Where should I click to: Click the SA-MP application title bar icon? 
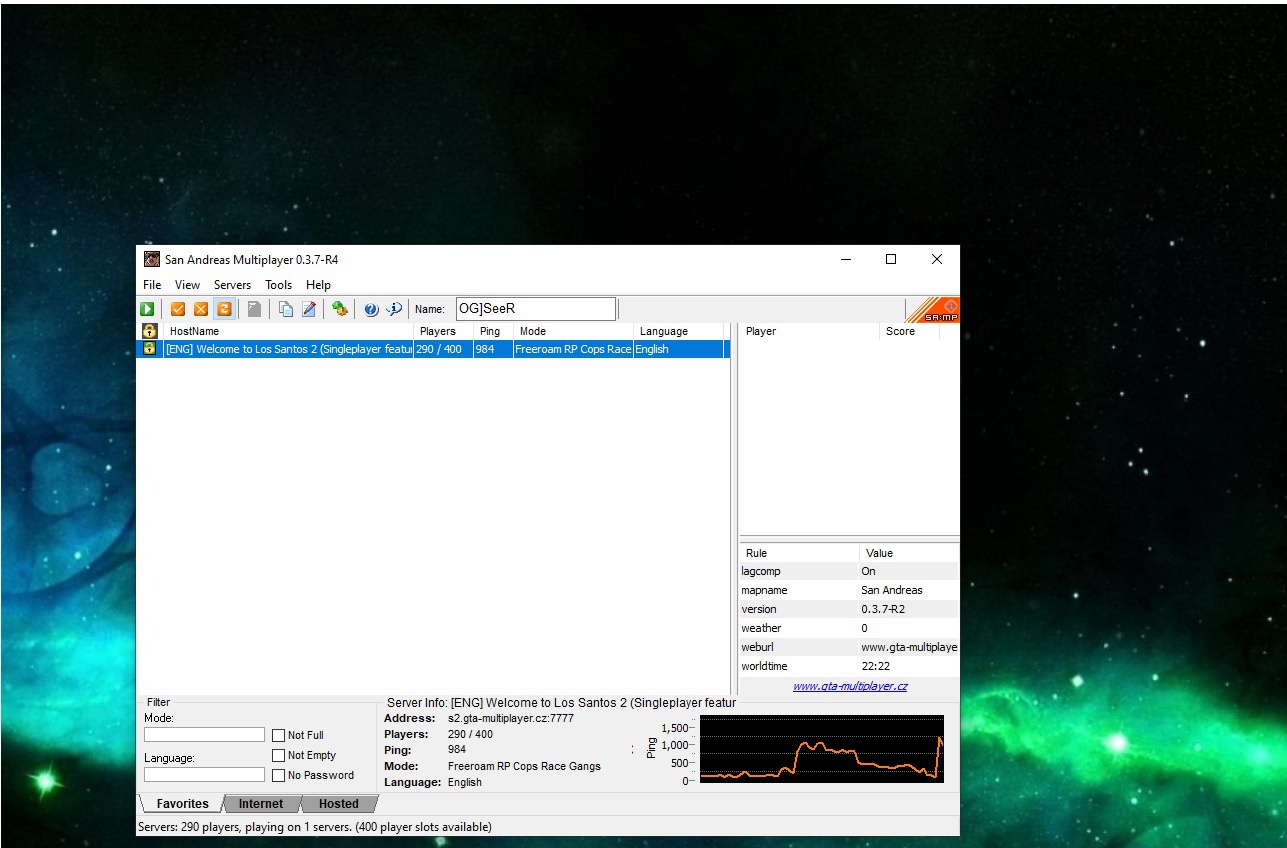[152, 259]
